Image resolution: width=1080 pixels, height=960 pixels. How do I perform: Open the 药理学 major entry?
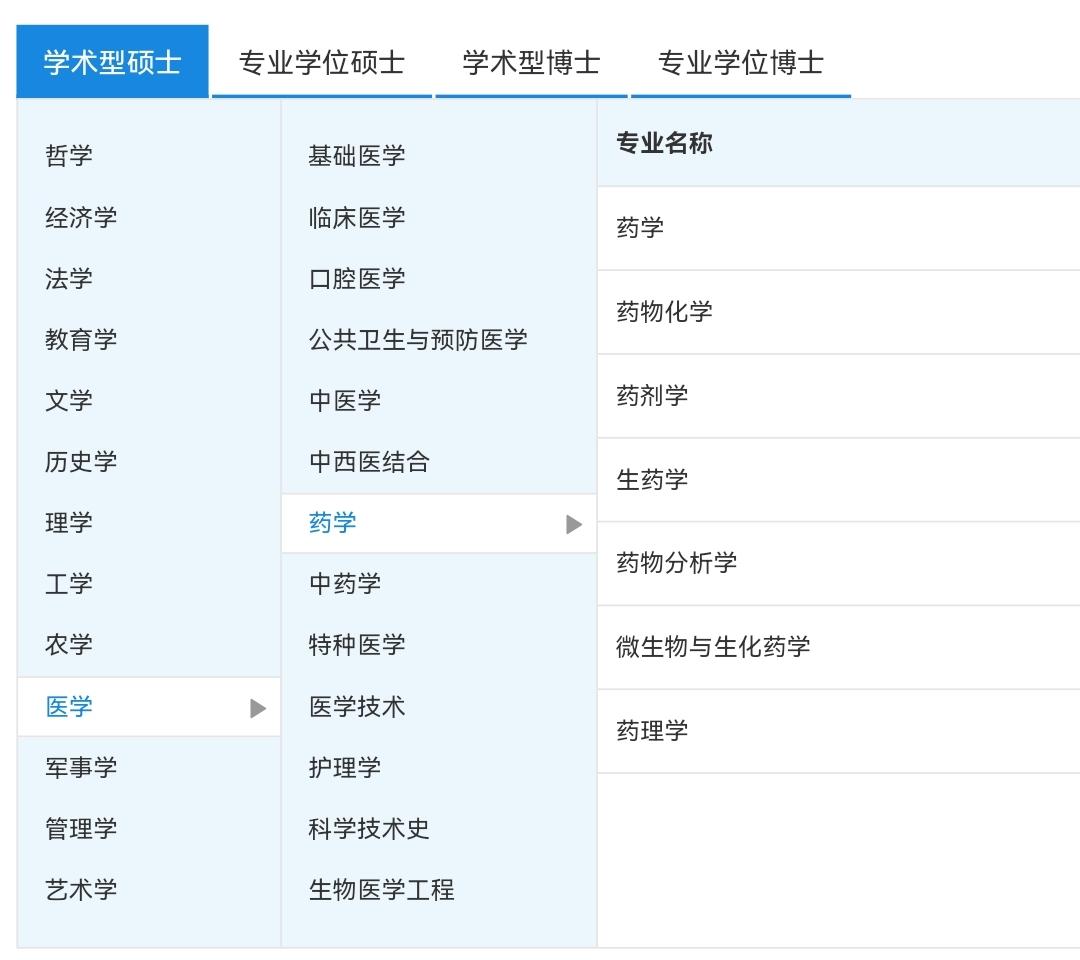pos(653,731)
